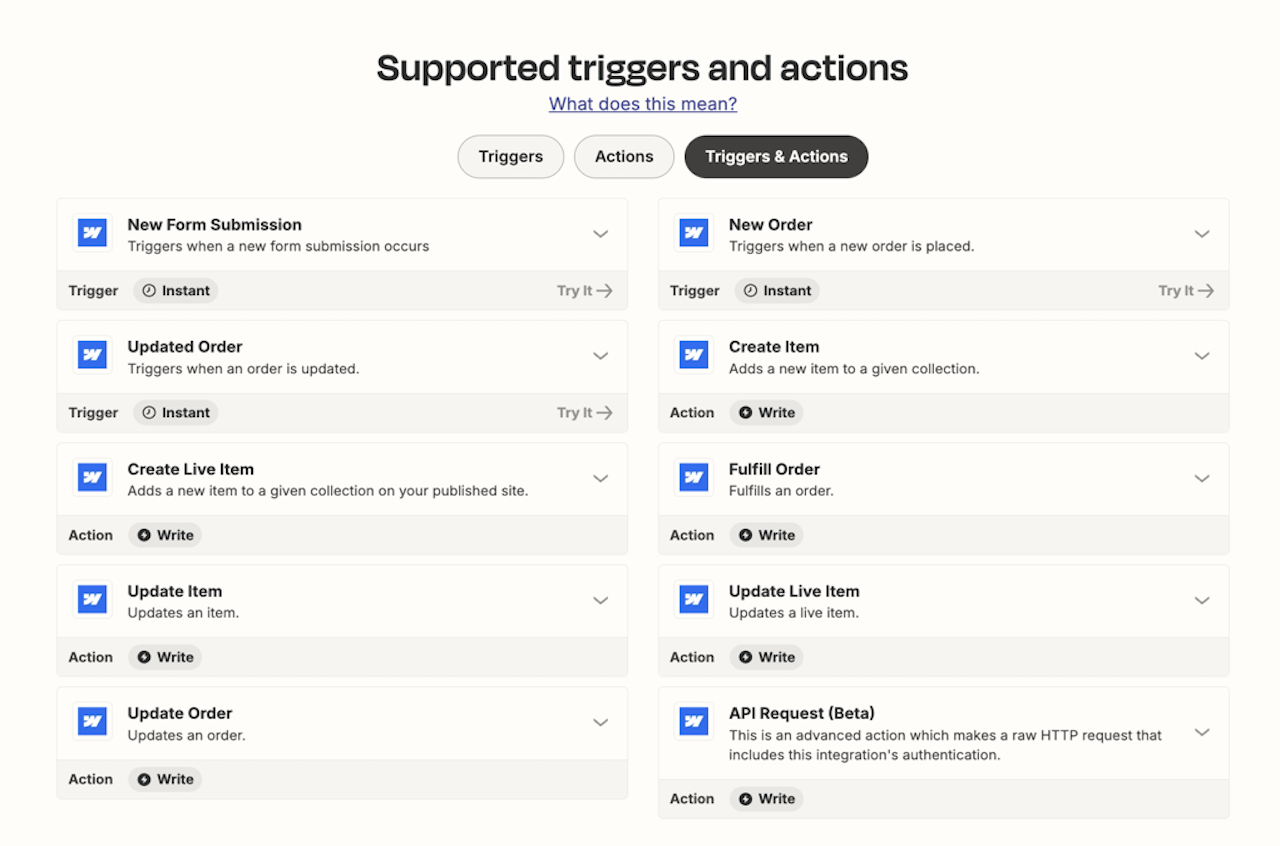Viewport: 1280px width, 846px height.
Task: Click the Write badge on Update Order
Action: (165, 779)
